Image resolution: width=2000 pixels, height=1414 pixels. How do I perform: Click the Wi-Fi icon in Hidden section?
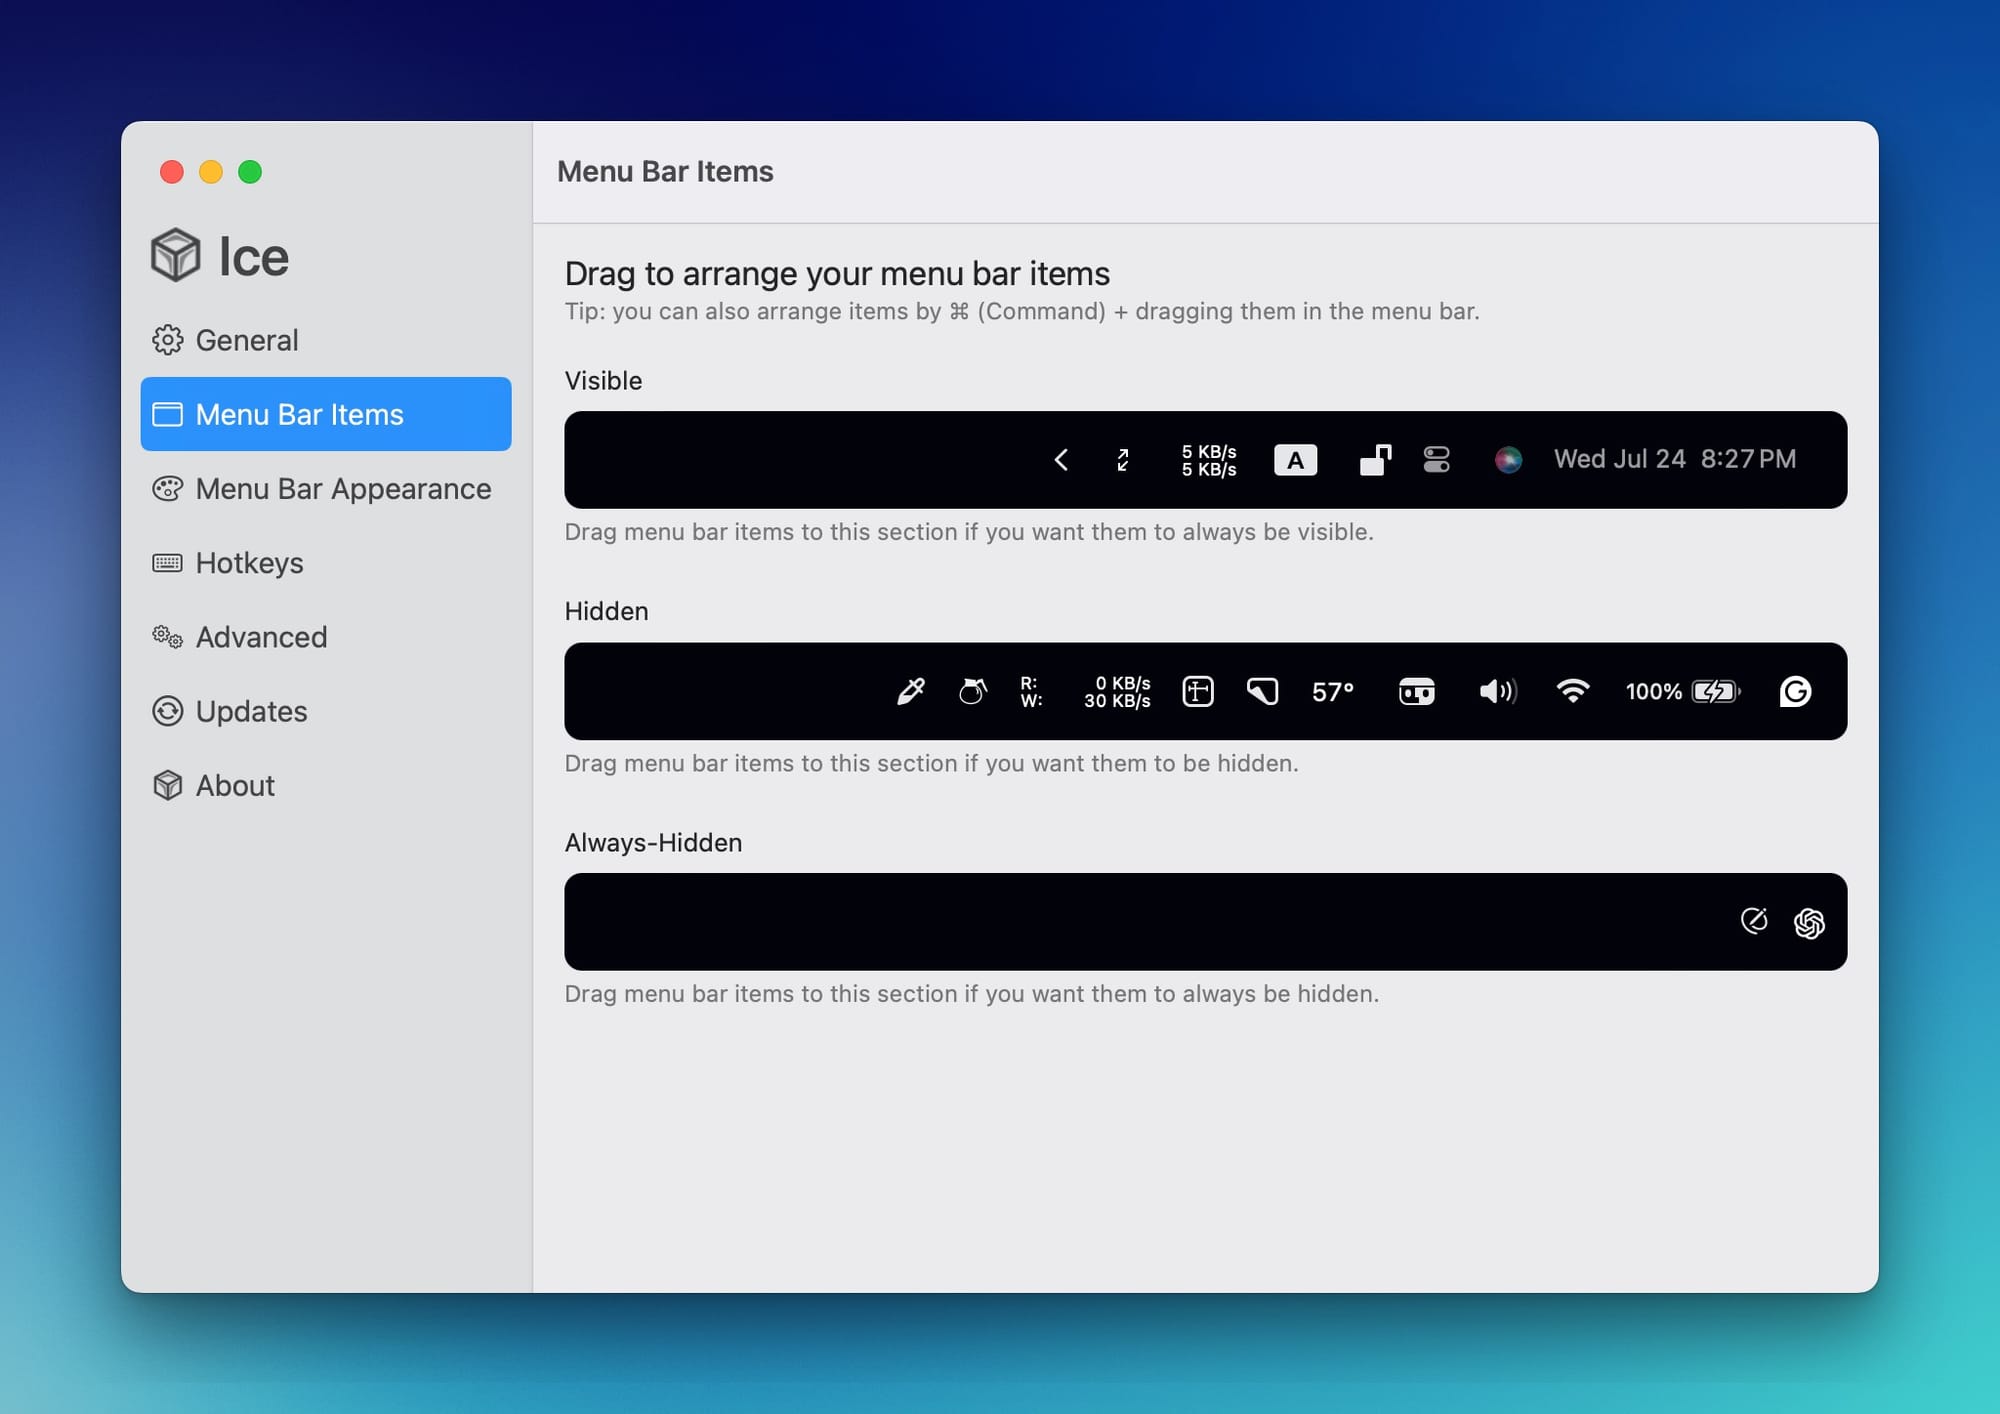(x=1573, y=691)
